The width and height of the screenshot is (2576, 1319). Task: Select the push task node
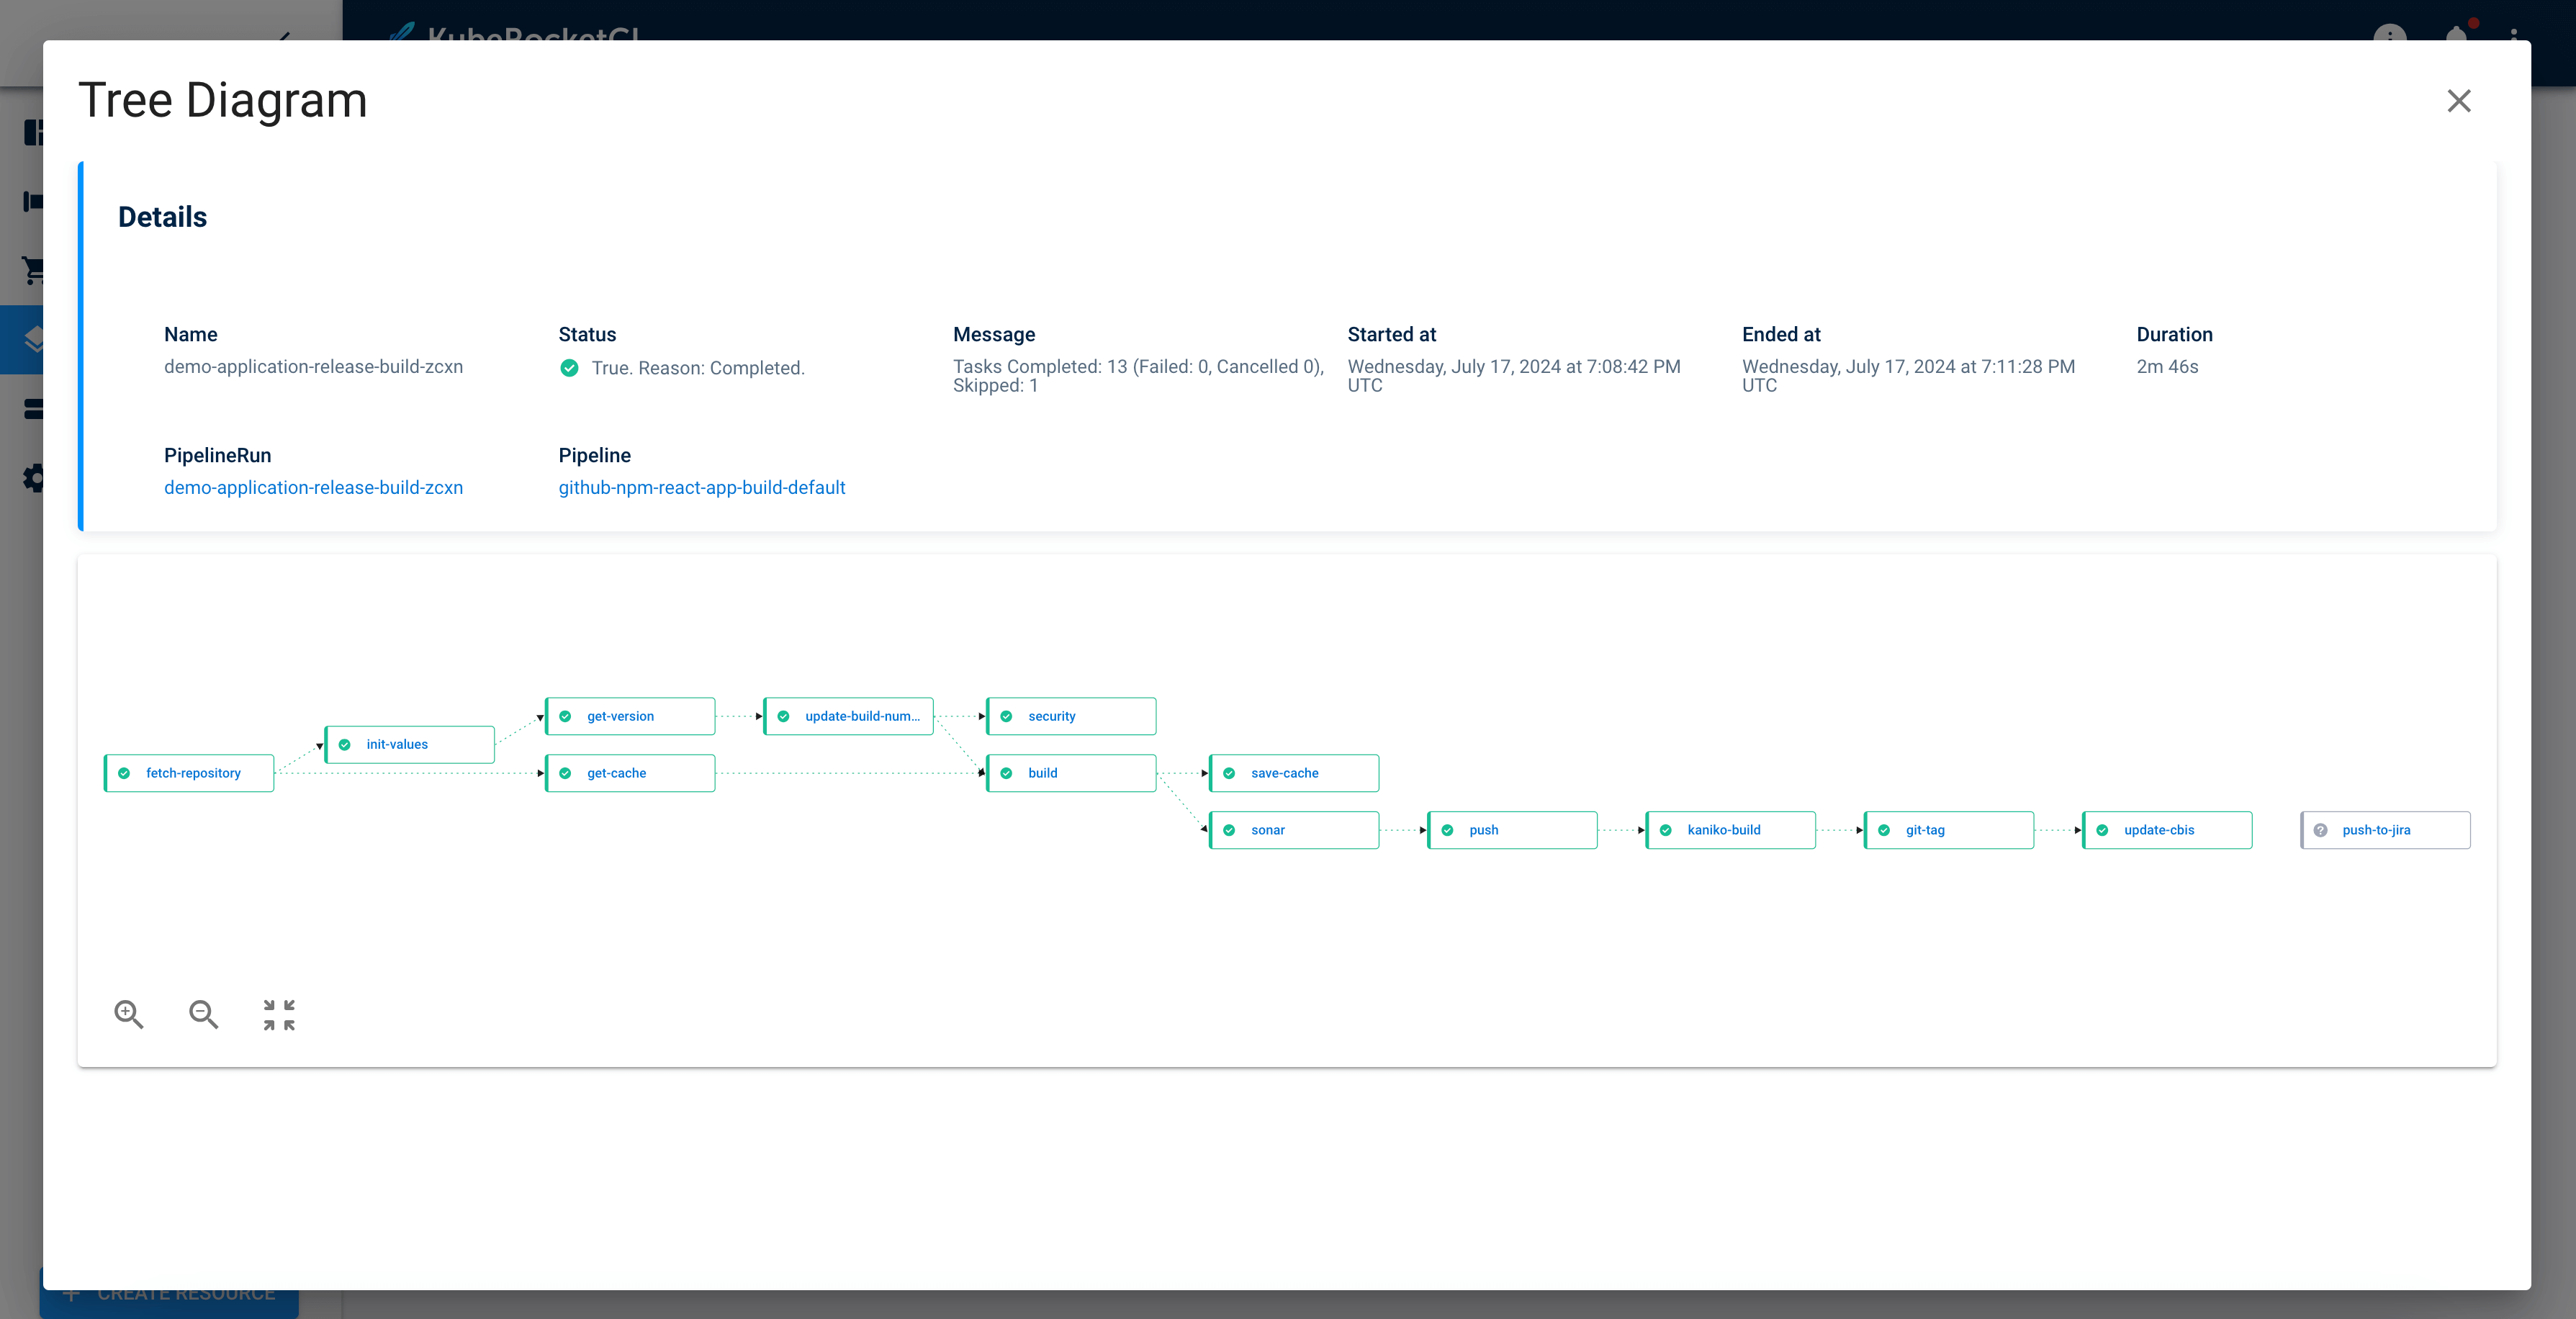click(x=1512, y=830)
